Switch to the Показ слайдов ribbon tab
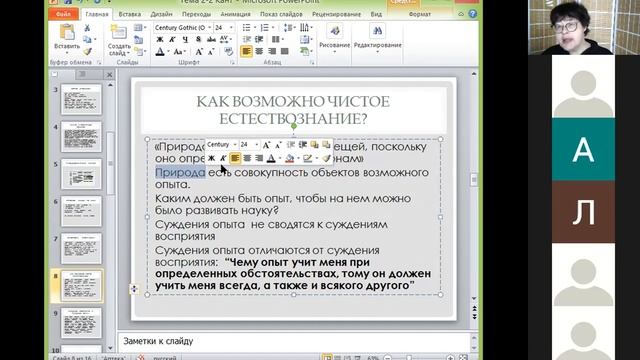Viewport: 640px width, 360px height. point(281,14)
